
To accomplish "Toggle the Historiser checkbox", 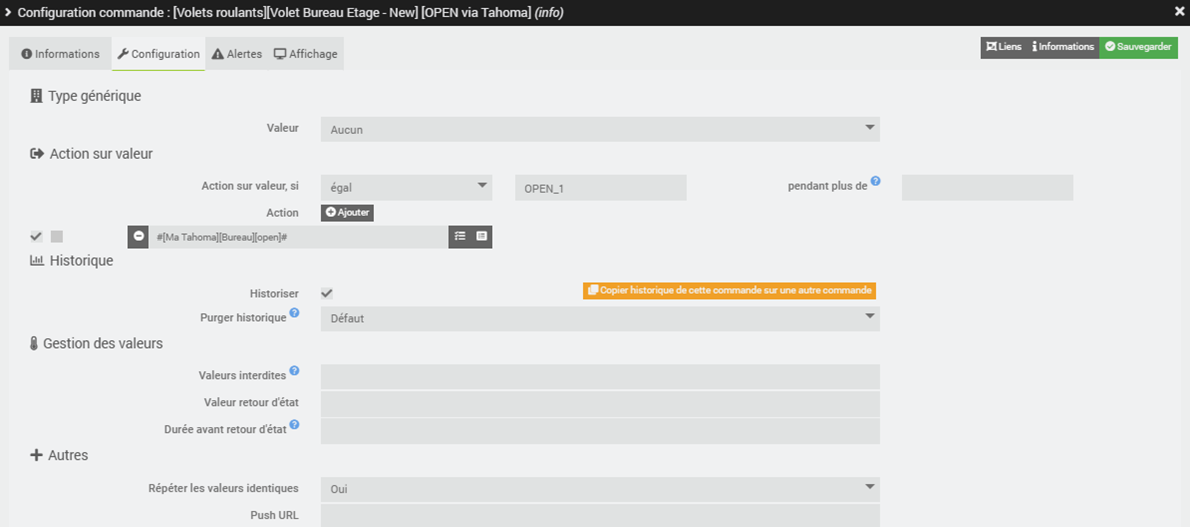I will (x=326, y=293).
